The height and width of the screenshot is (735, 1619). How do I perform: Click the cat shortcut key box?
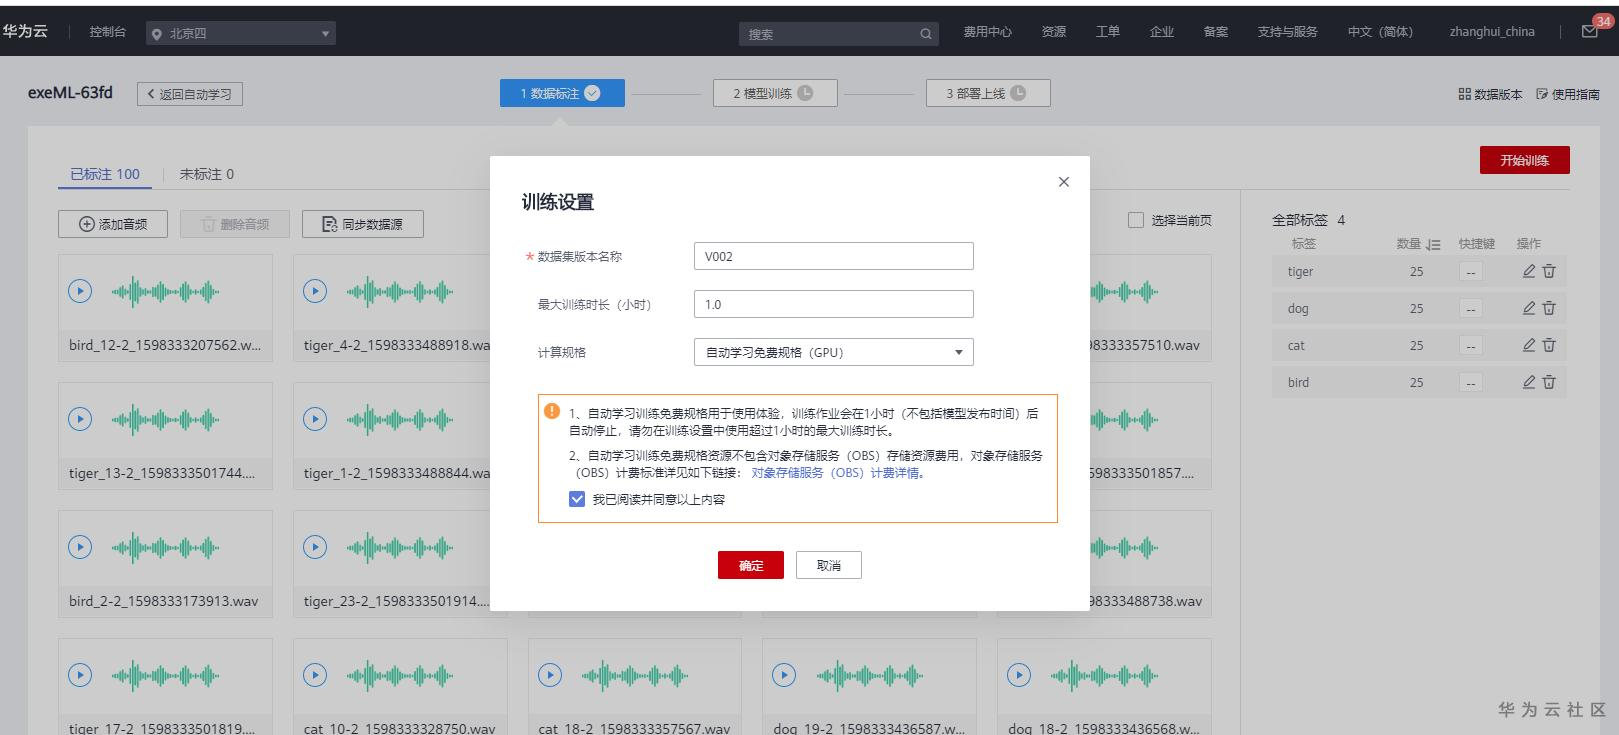pyautogui.click(x=1470, y=346)
